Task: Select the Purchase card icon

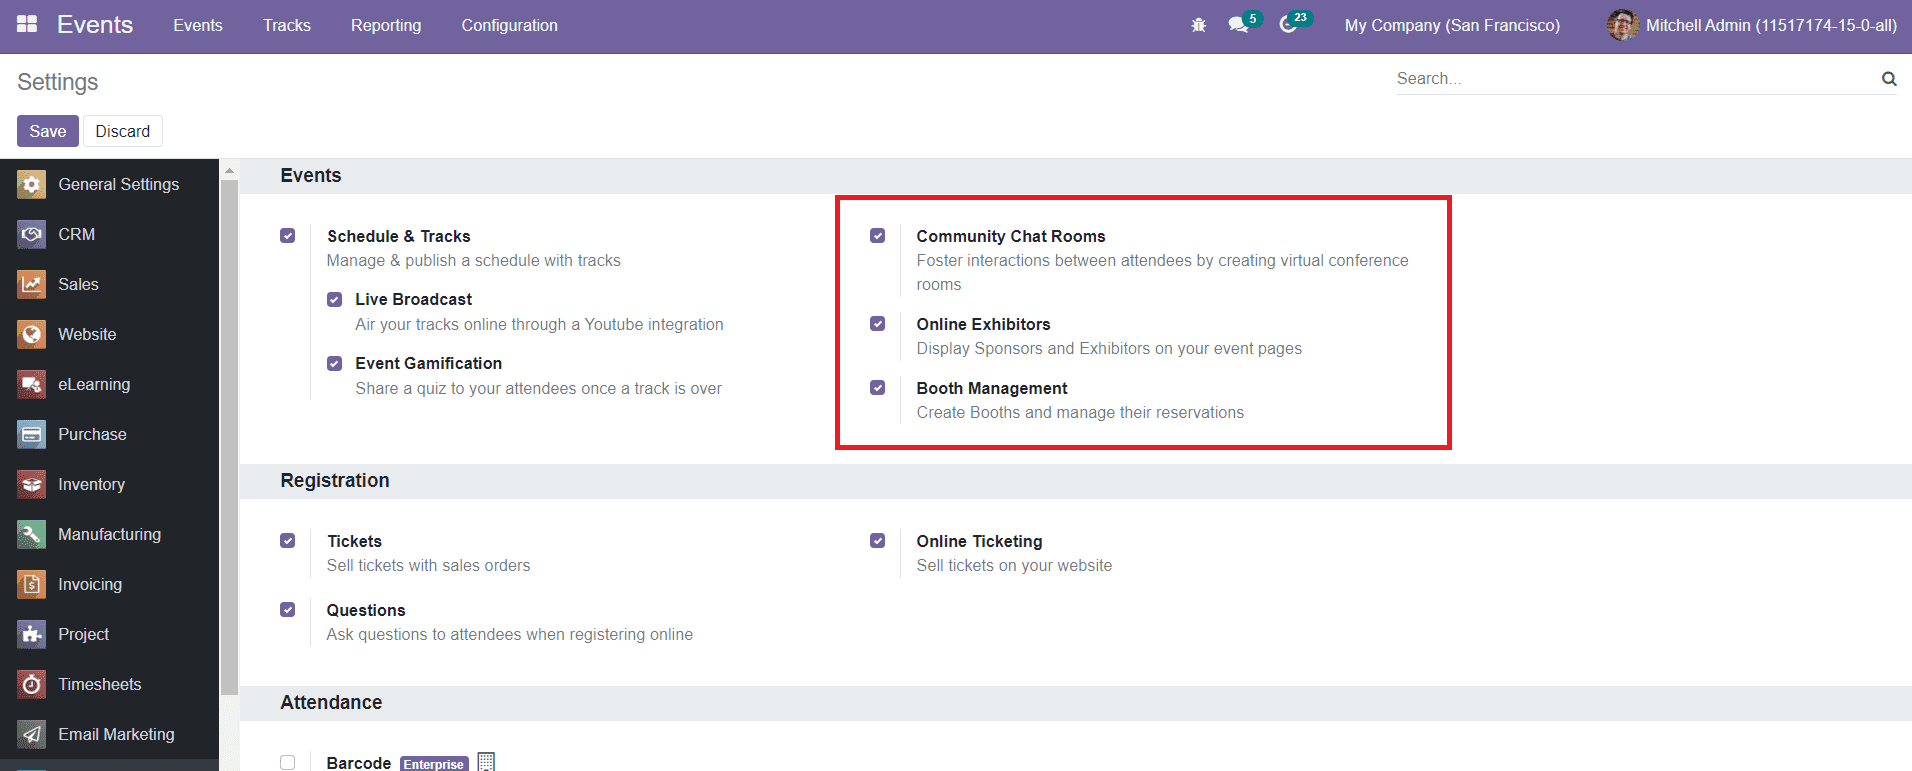Action: coord(31,434)
